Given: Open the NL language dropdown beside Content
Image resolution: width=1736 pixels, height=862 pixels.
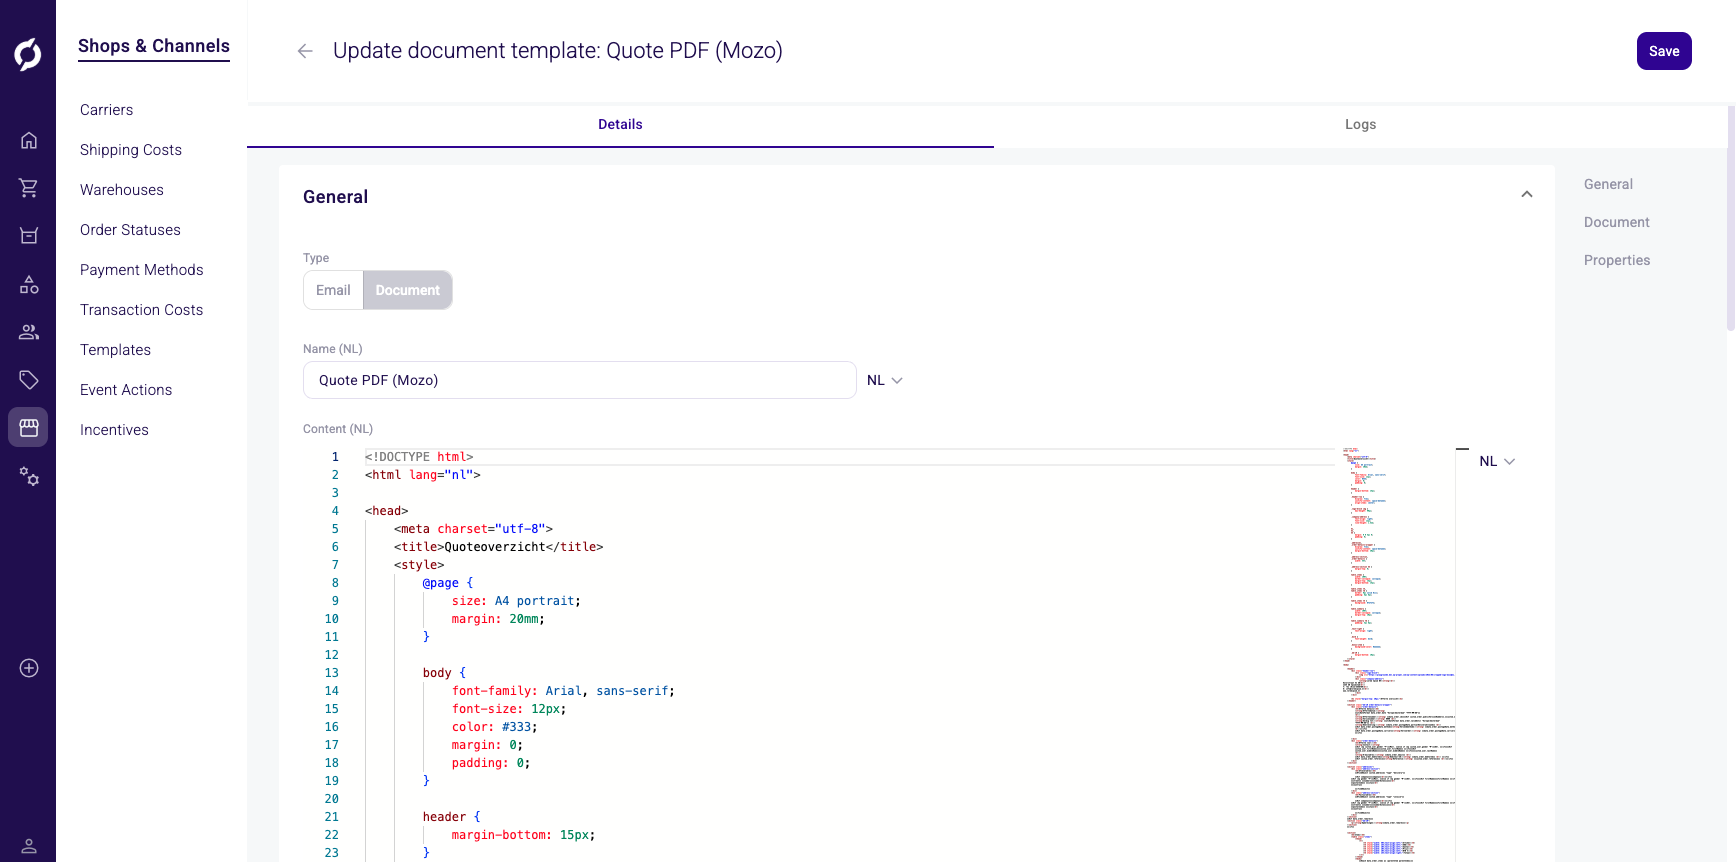Looking at the screenshot, I should [1497, 461].
